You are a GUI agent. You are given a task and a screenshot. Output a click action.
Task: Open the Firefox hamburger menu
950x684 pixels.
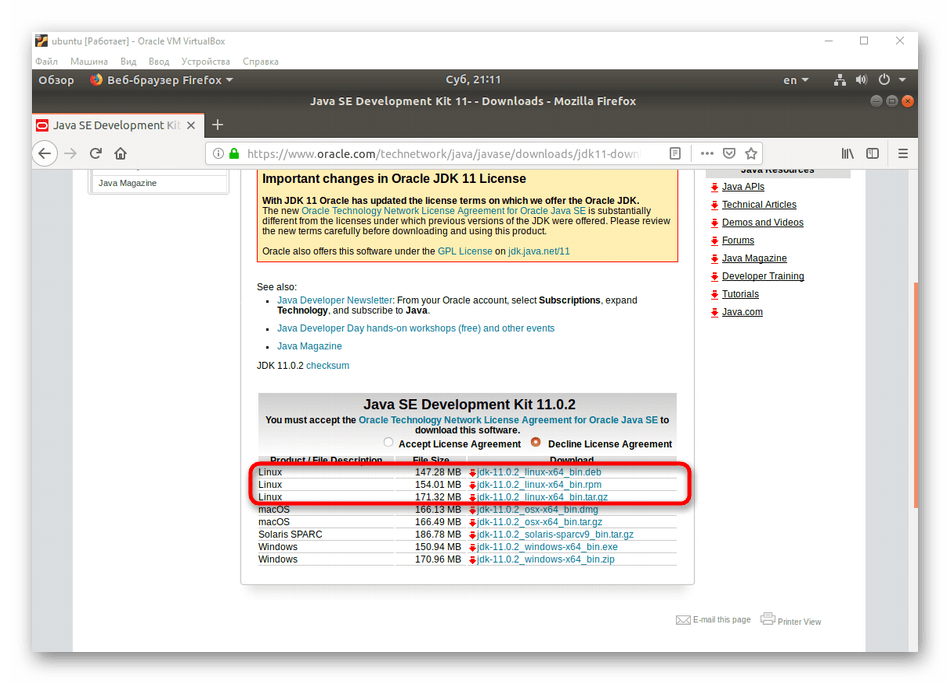pos(902,153)
